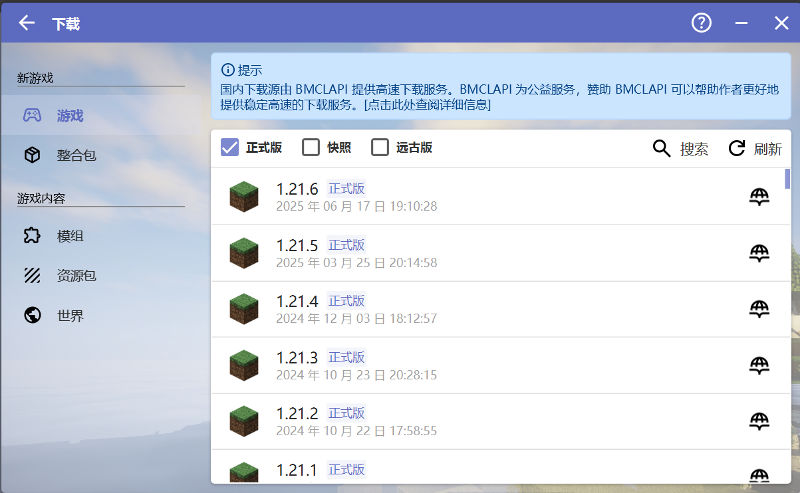800x493 pixels.
Task: Select version 1.21.5 title
Action: (x=297, y=245)
